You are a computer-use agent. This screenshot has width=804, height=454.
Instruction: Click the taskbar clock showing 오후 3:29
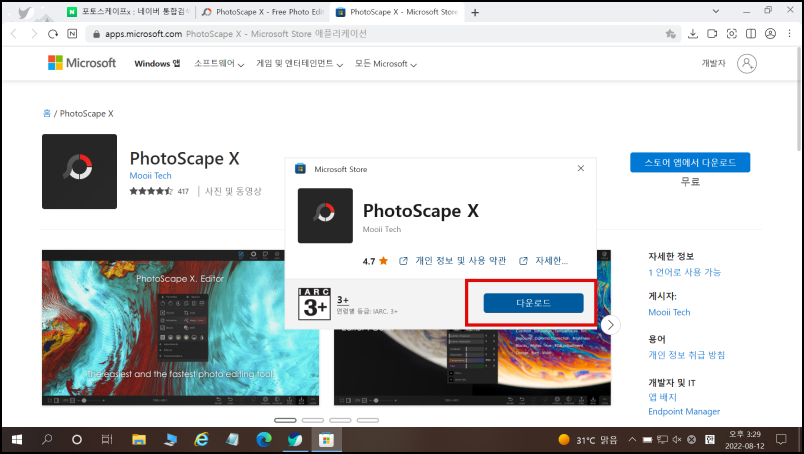pyautogui.click(x=745, y=440)
